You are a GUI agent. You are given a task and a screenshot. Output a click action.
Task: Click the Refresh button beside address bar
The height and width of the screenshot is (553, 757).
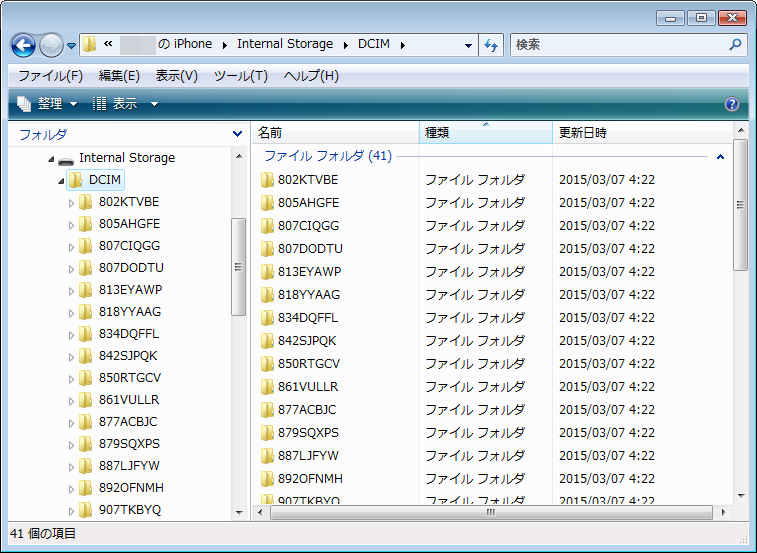pyautogui.click(x=491, y=45)
